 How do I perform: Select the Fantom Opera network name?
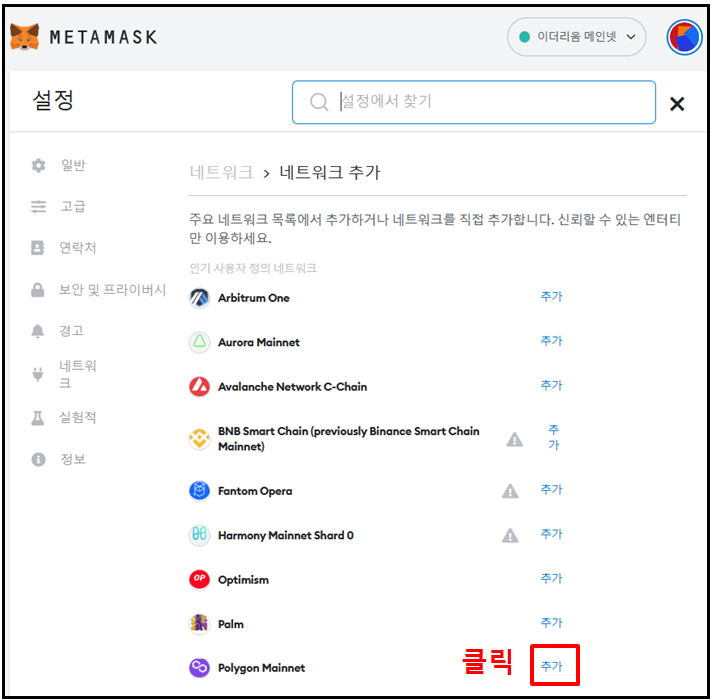[255, 491]
